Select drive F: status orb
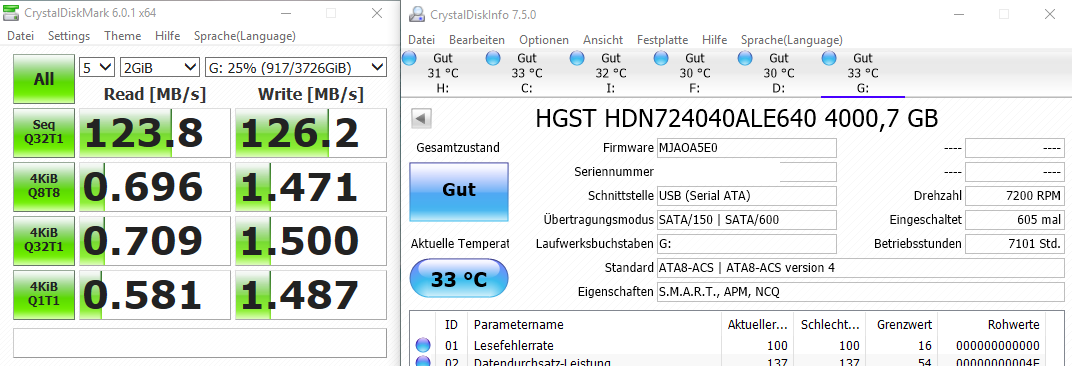 (660, 58)
